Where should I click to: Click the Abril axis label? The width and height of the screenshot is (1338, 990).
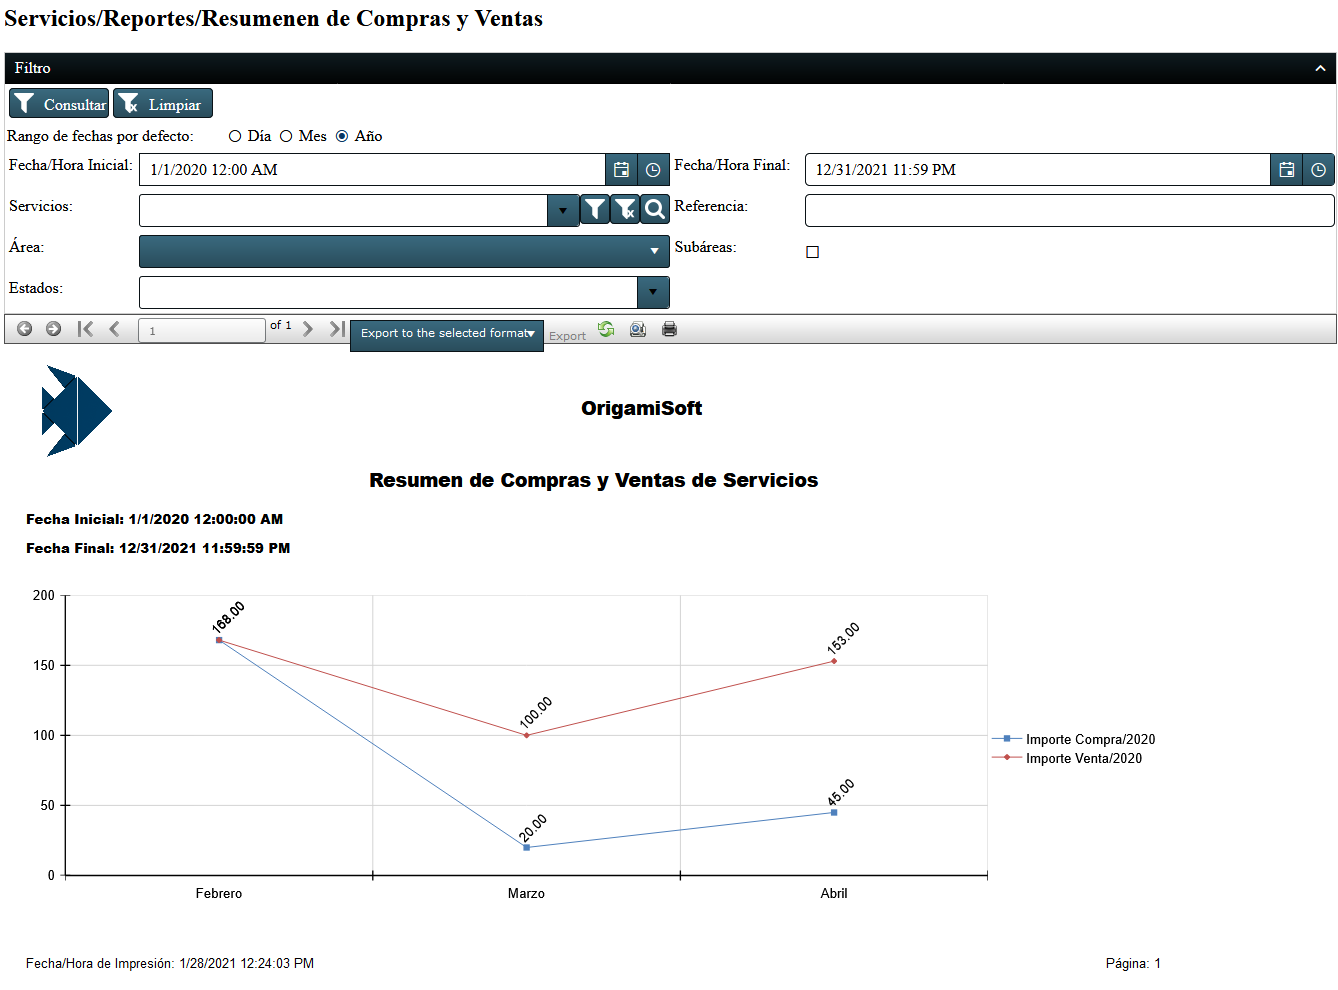834,893
